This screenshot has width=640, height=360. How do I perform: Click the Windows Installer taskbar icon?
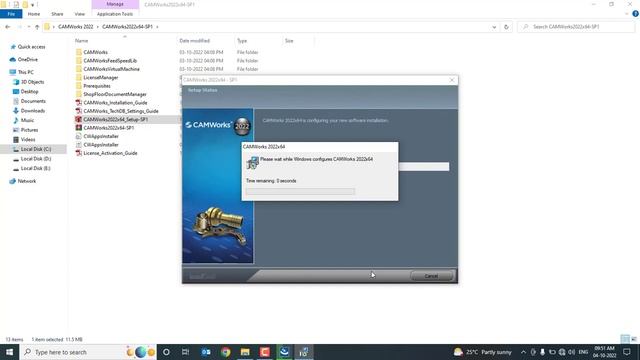(304, 352)
